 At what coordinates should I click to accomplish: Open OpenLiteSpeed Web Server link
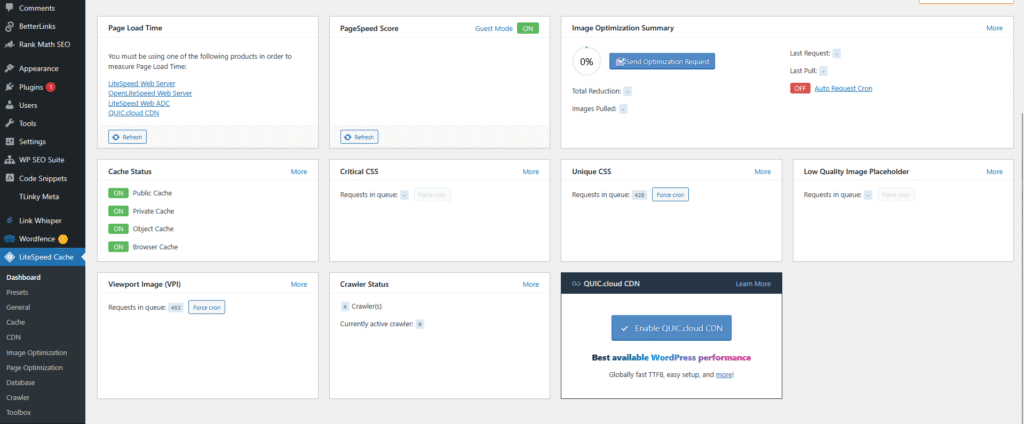(x=150, y=93)
